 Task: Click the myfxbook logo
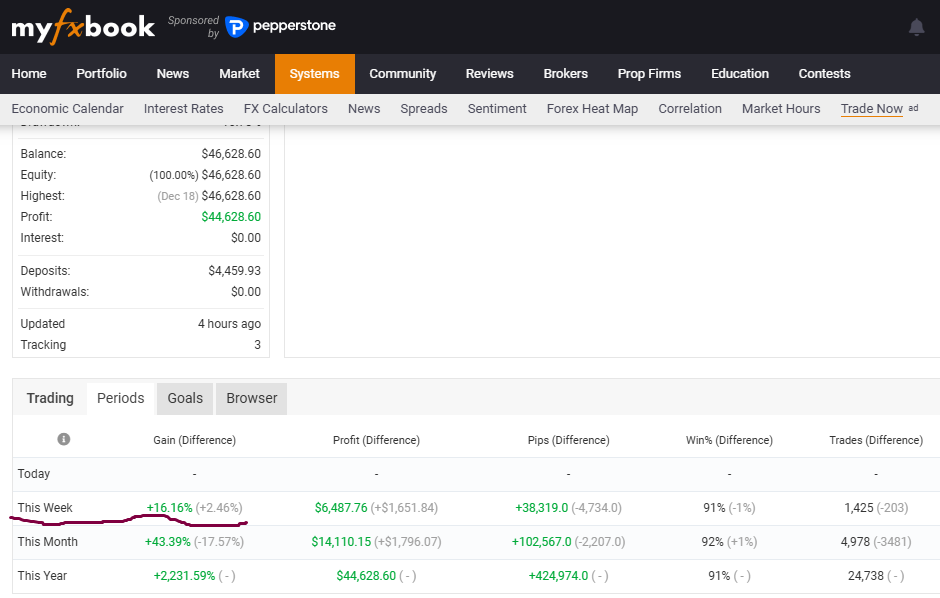point(83,27)
